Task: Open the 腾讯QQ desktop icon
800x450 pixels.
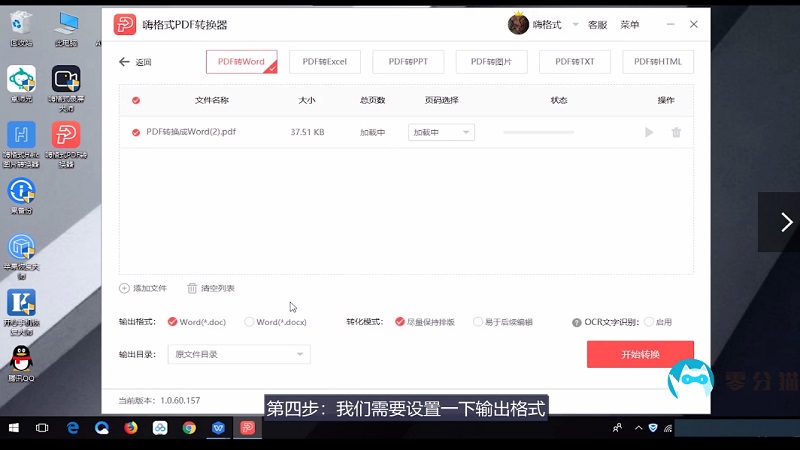Action: (20, 360)
